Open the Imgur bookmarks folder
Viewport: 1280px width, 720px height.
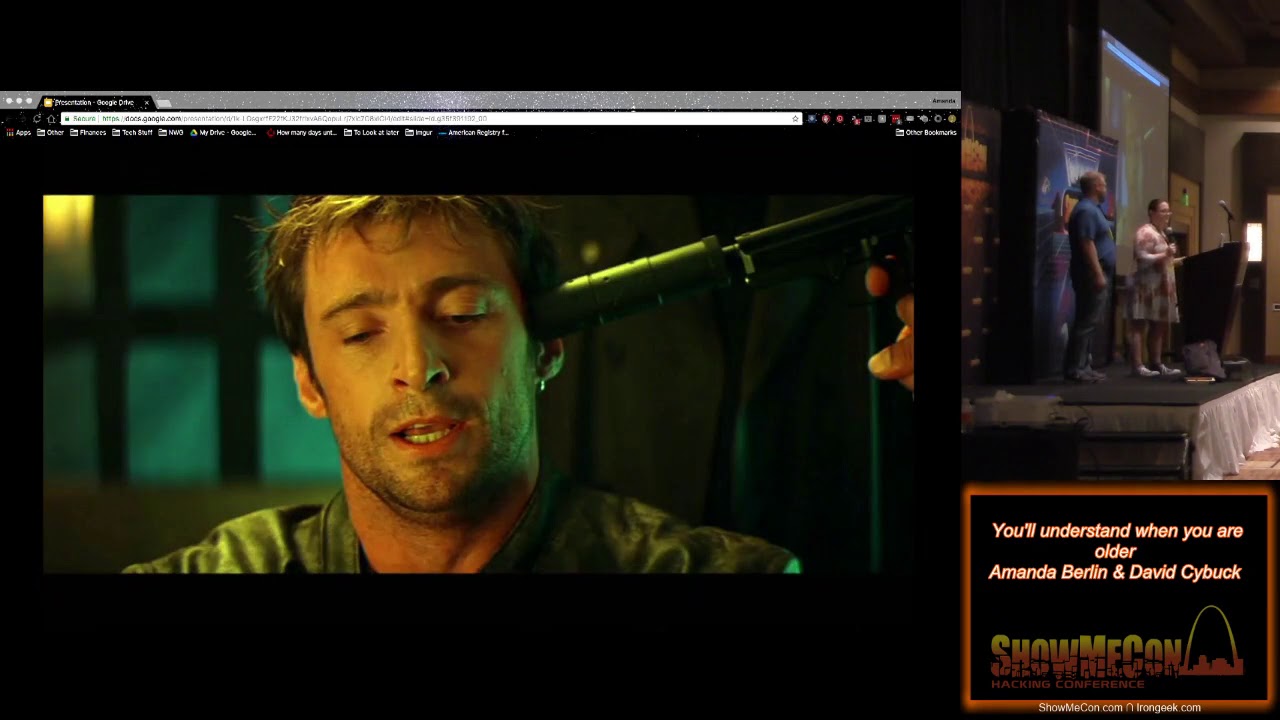click(x=419, y=132)
